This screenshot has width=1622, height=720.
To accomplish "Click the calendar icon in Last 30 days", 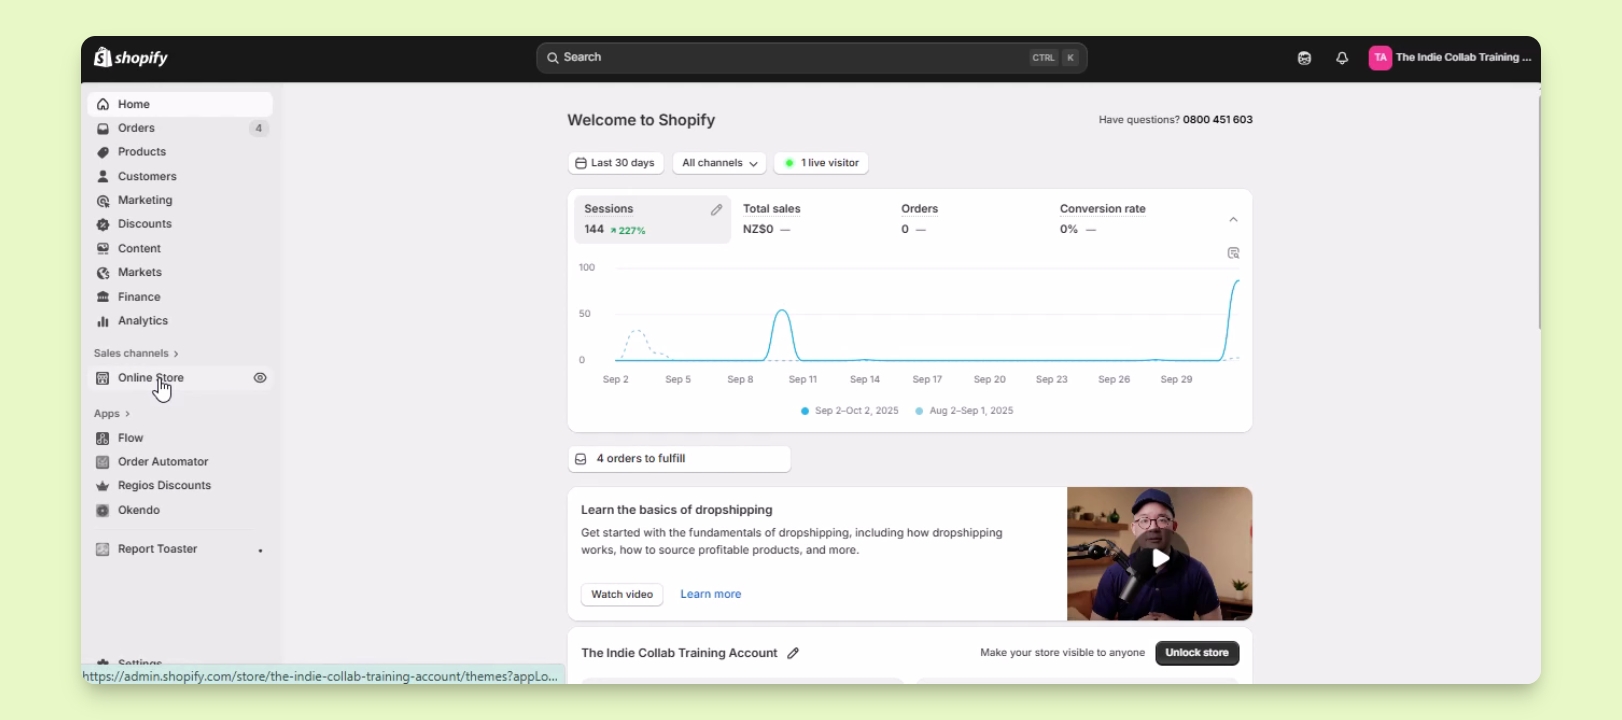I will (581, 163).
